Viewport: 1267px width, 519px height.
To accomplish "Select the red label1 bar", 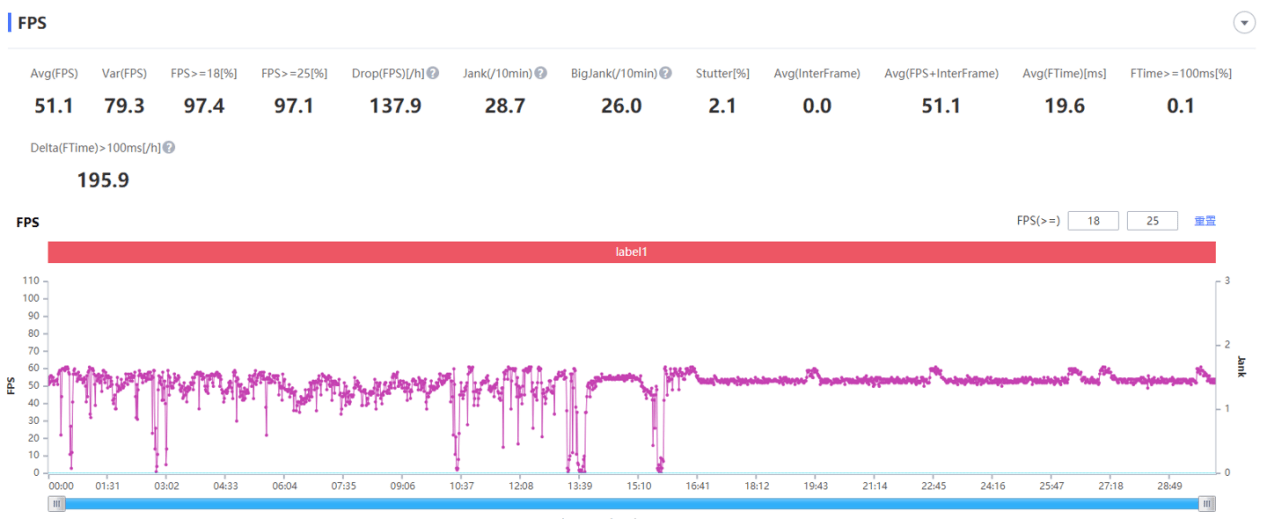I will [x=631, y=252].
